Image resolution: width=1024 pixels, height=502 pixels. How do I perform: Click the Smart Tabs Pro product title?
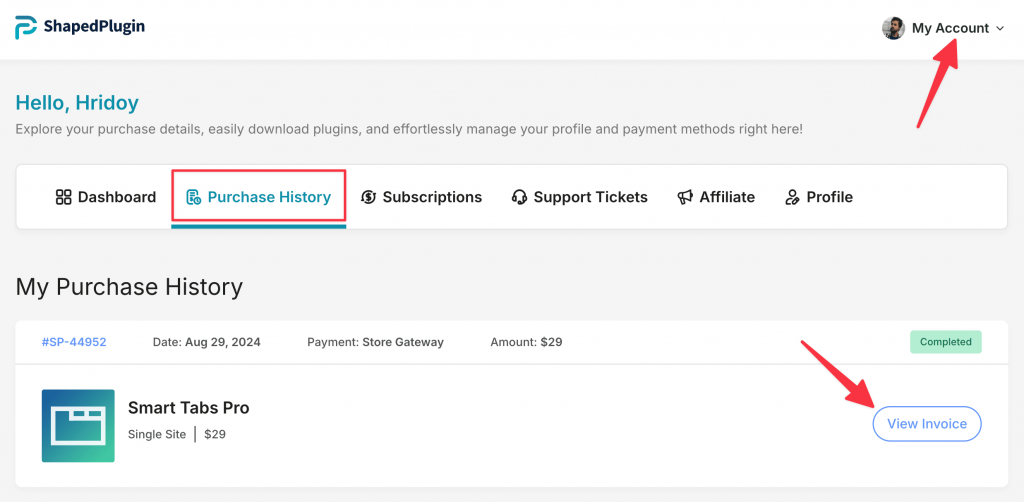coord(189,408)
